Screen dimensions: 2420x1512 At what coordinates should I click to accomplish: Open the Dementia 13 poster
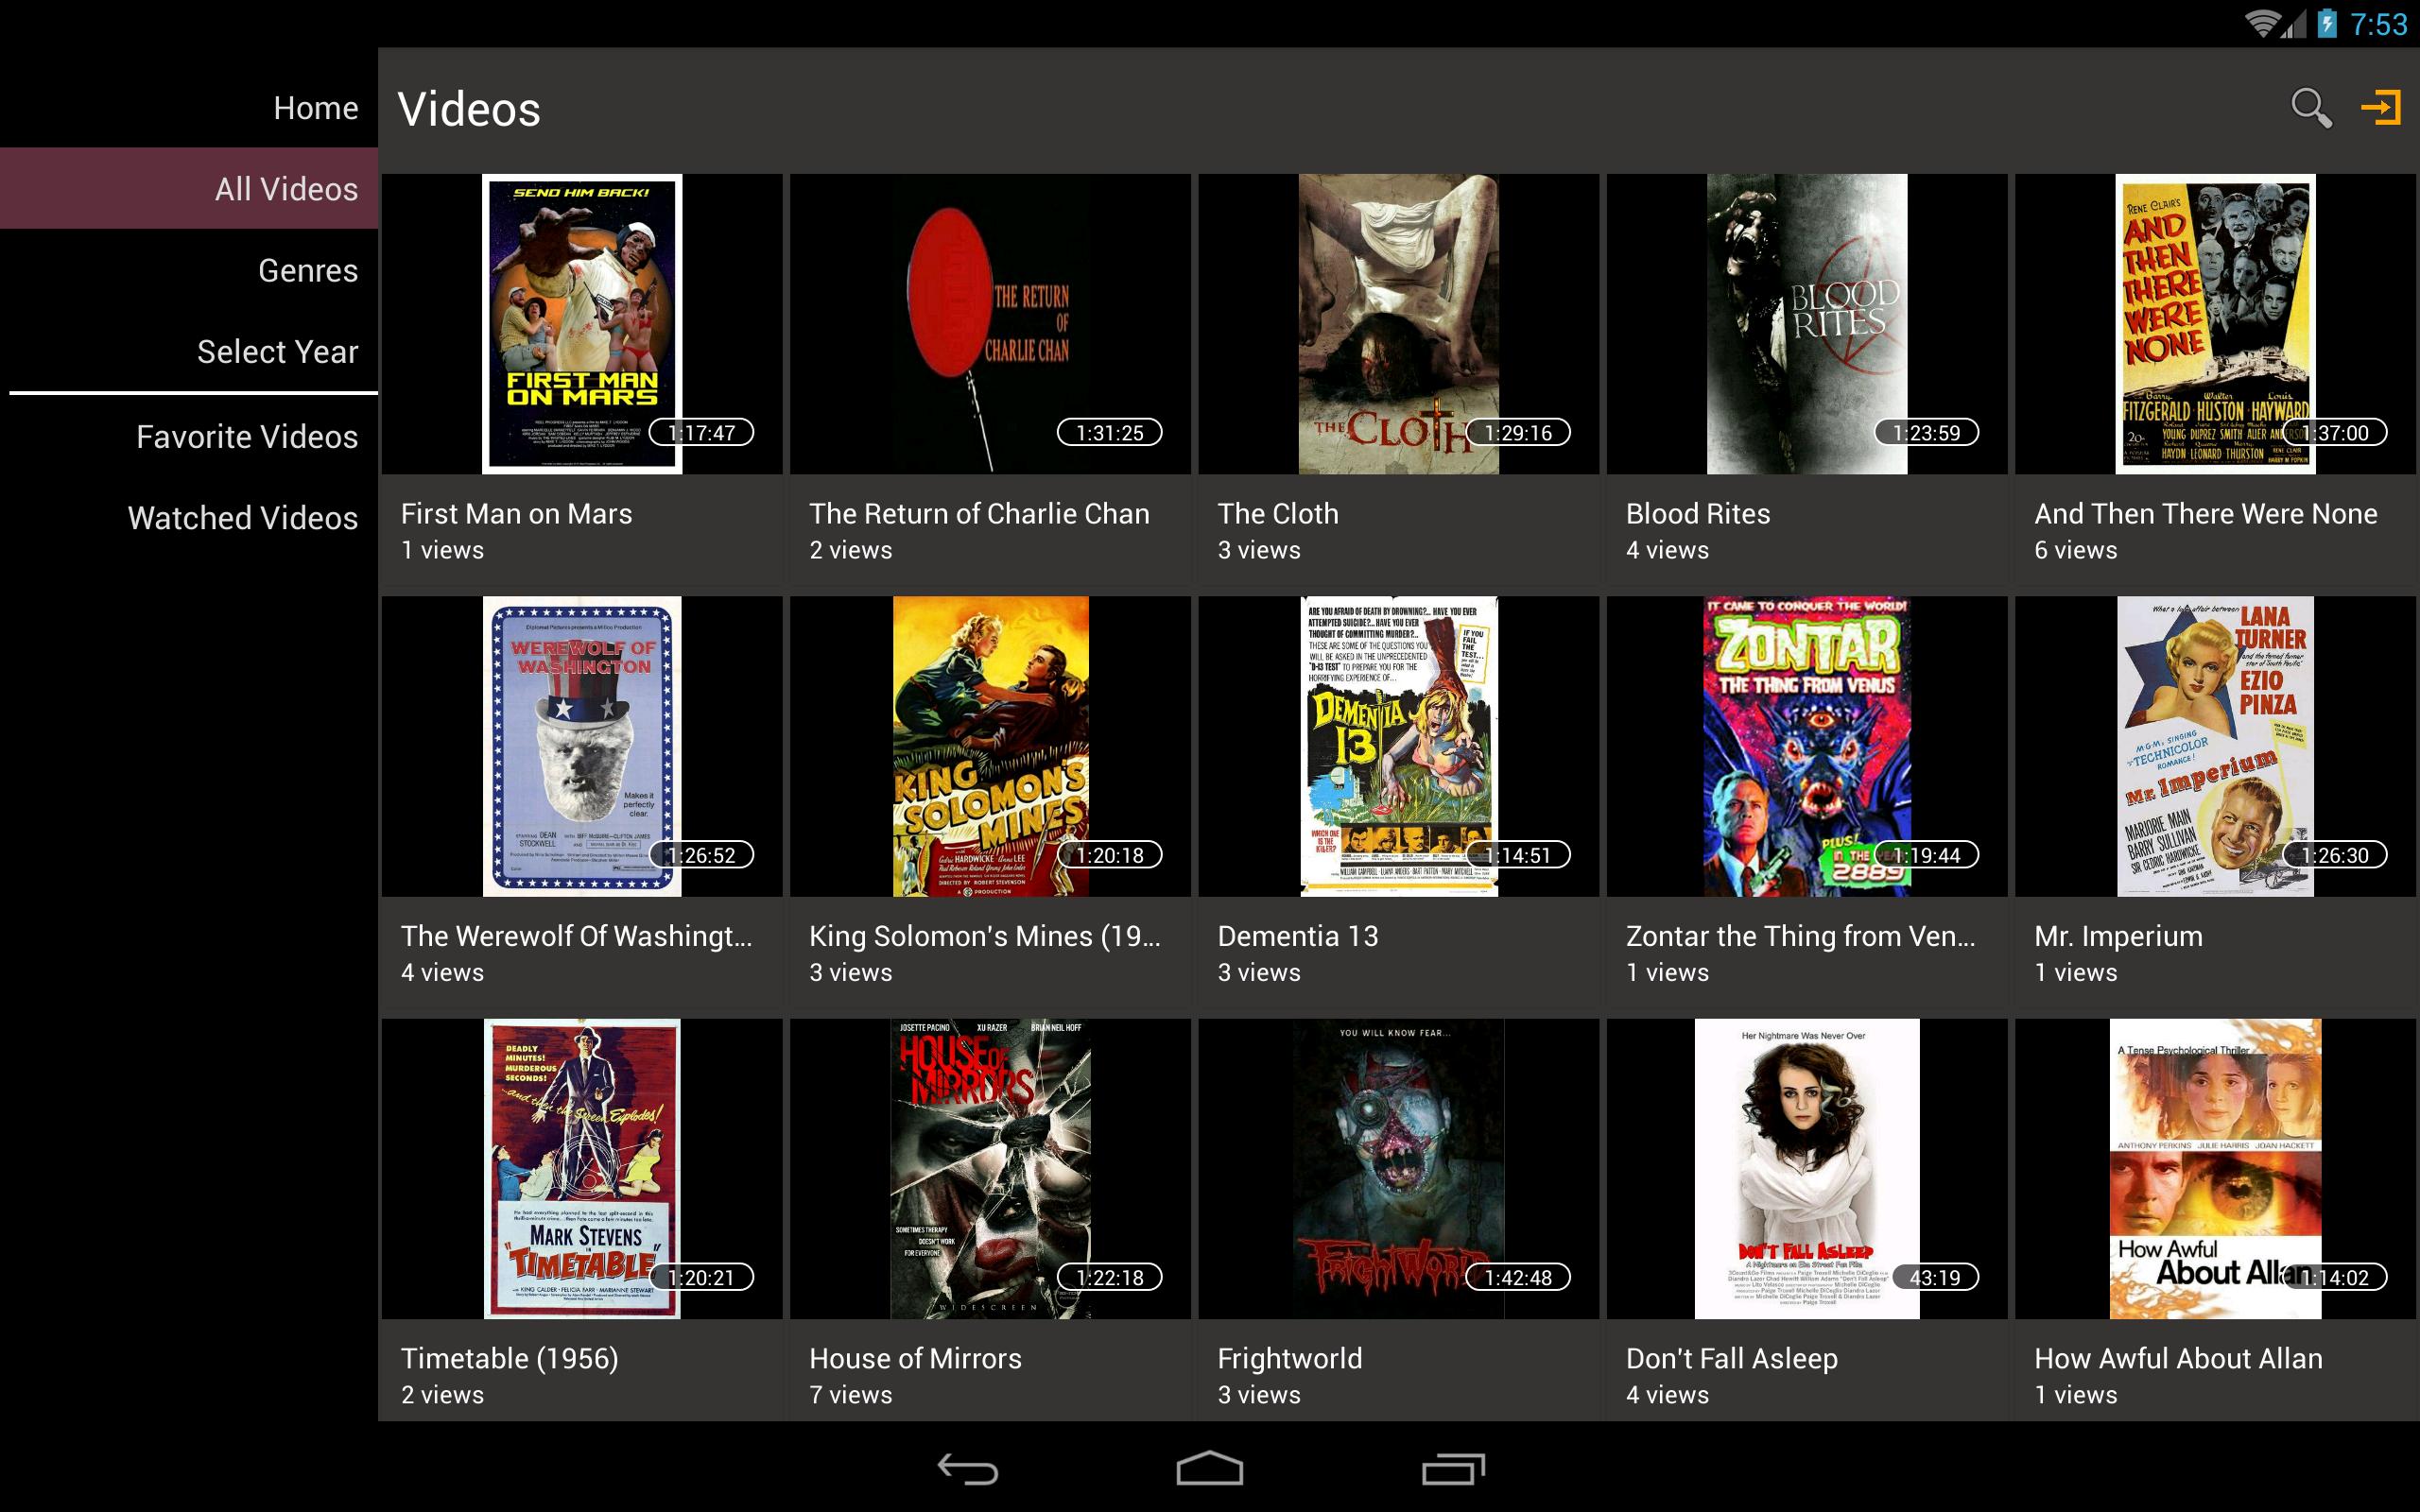pyautogui.click(x=1398, y=746)
